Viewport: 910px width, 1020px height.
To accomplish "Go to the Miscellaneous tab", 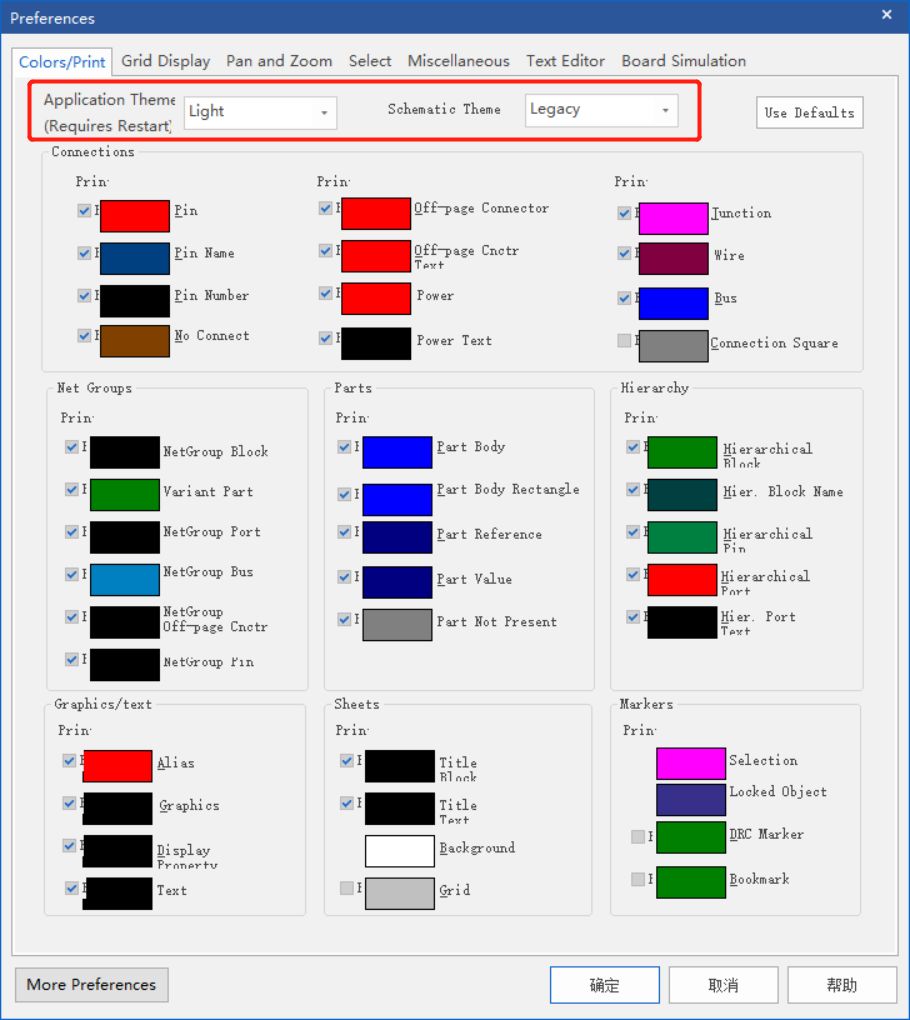I will [x=459, y=61].
